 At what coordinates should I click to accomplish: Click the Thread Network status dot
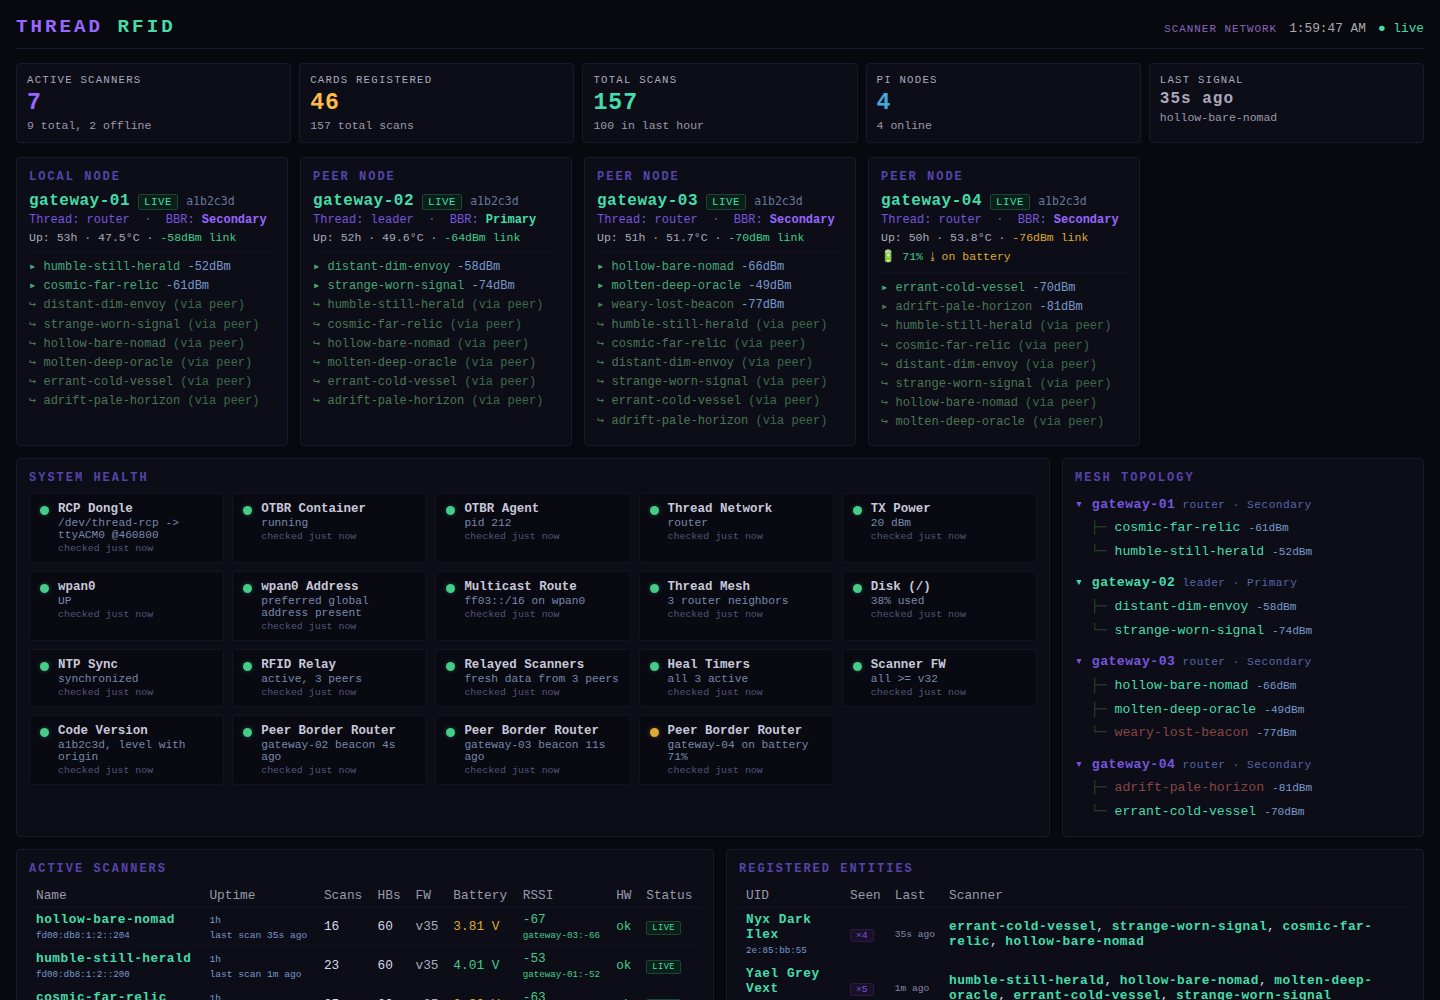point(654,510)
